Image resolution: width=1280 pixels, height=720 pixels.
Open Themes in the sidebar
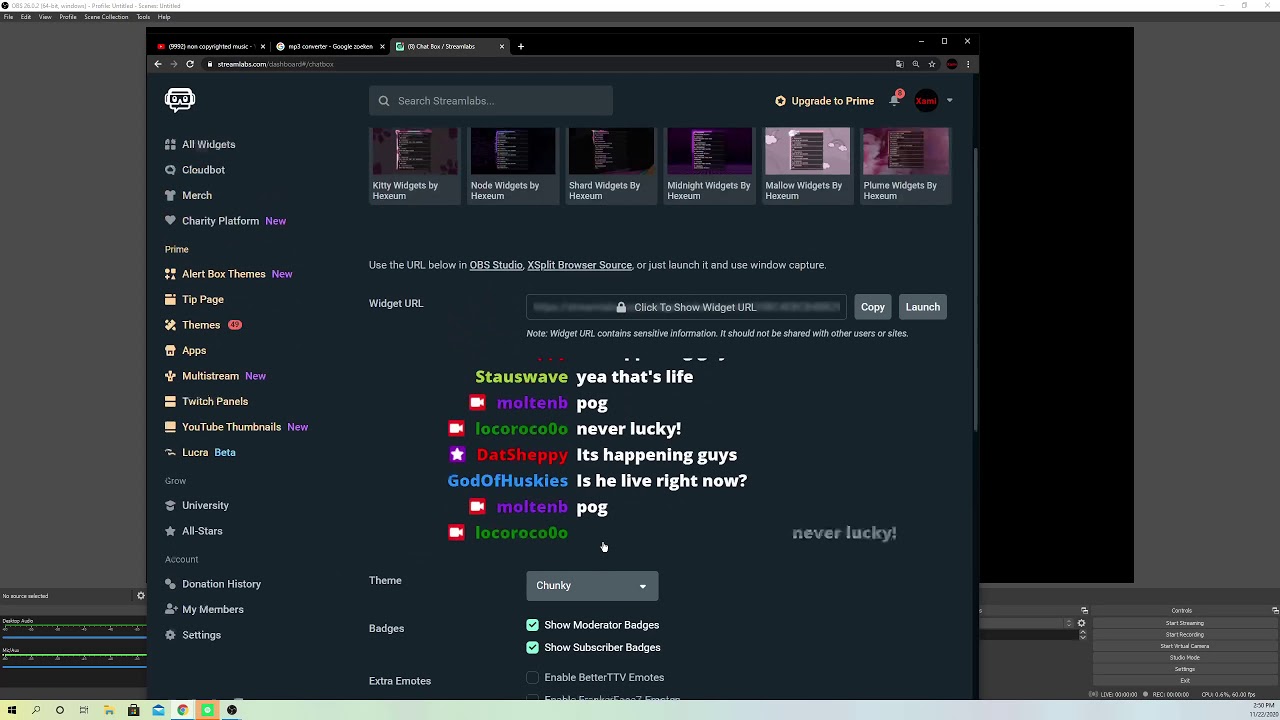click(x=202, y=325)
